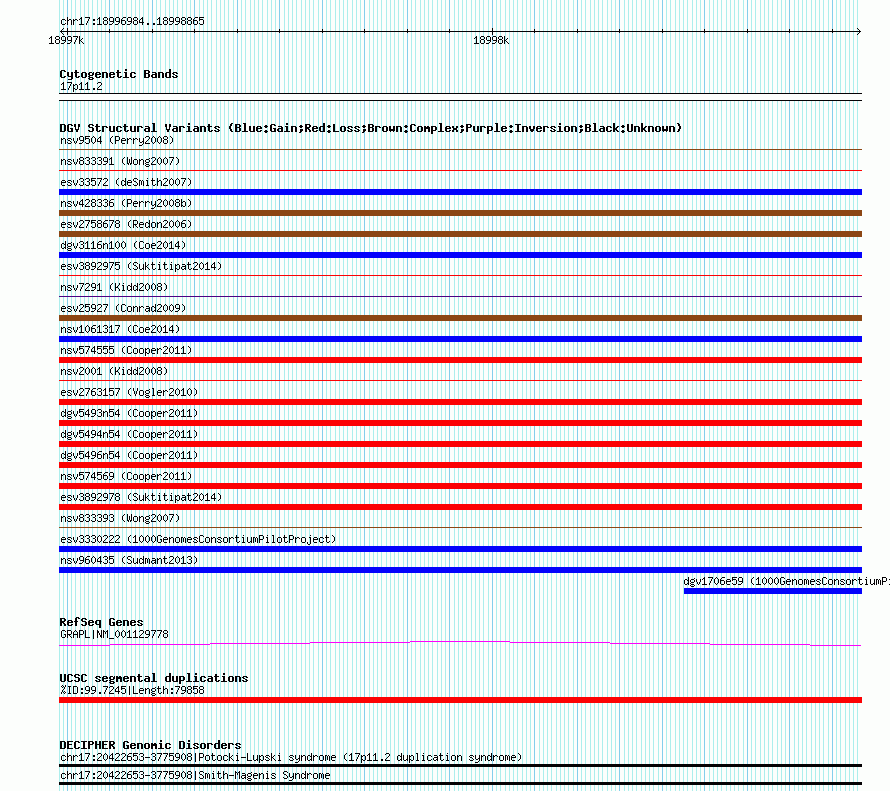This screenshot has height=791, width=890.
Task: Select the Smith-Magenis Syndrome entry
Action: point(195,775)
